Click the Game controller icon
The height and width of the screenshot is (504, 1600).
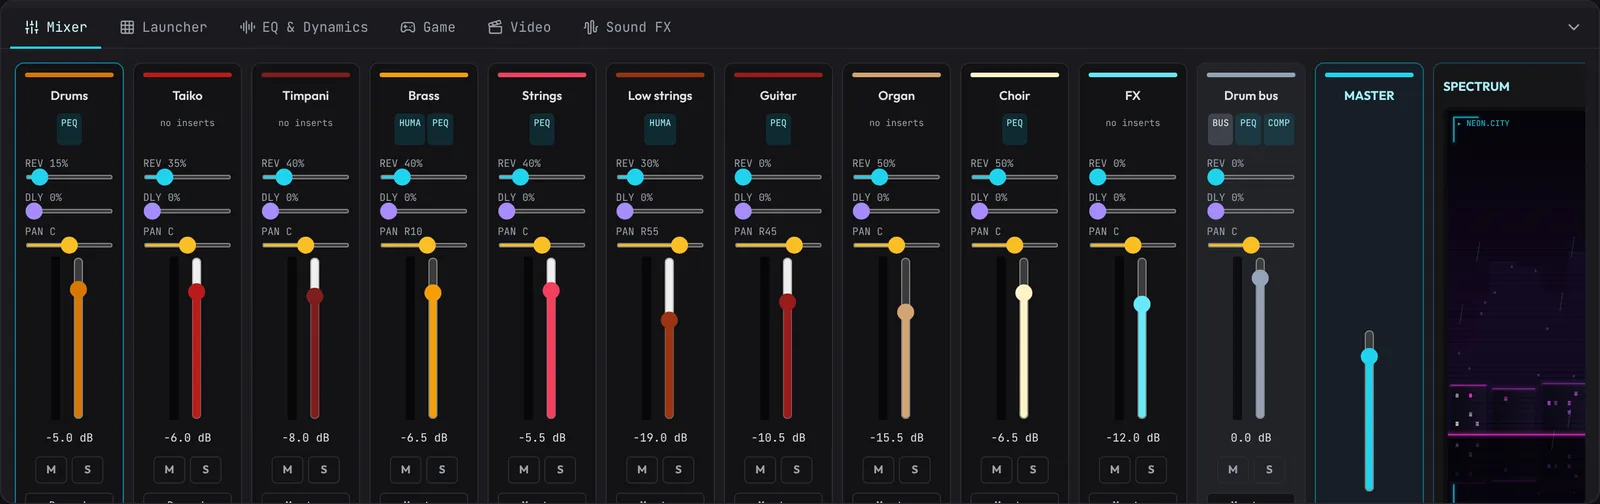pos(408,27)
